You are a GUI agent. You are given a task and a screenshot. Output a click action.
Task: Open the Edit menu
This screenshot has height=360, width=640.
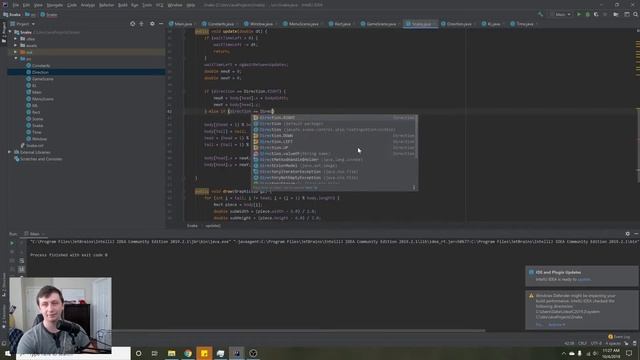(26, 5)
